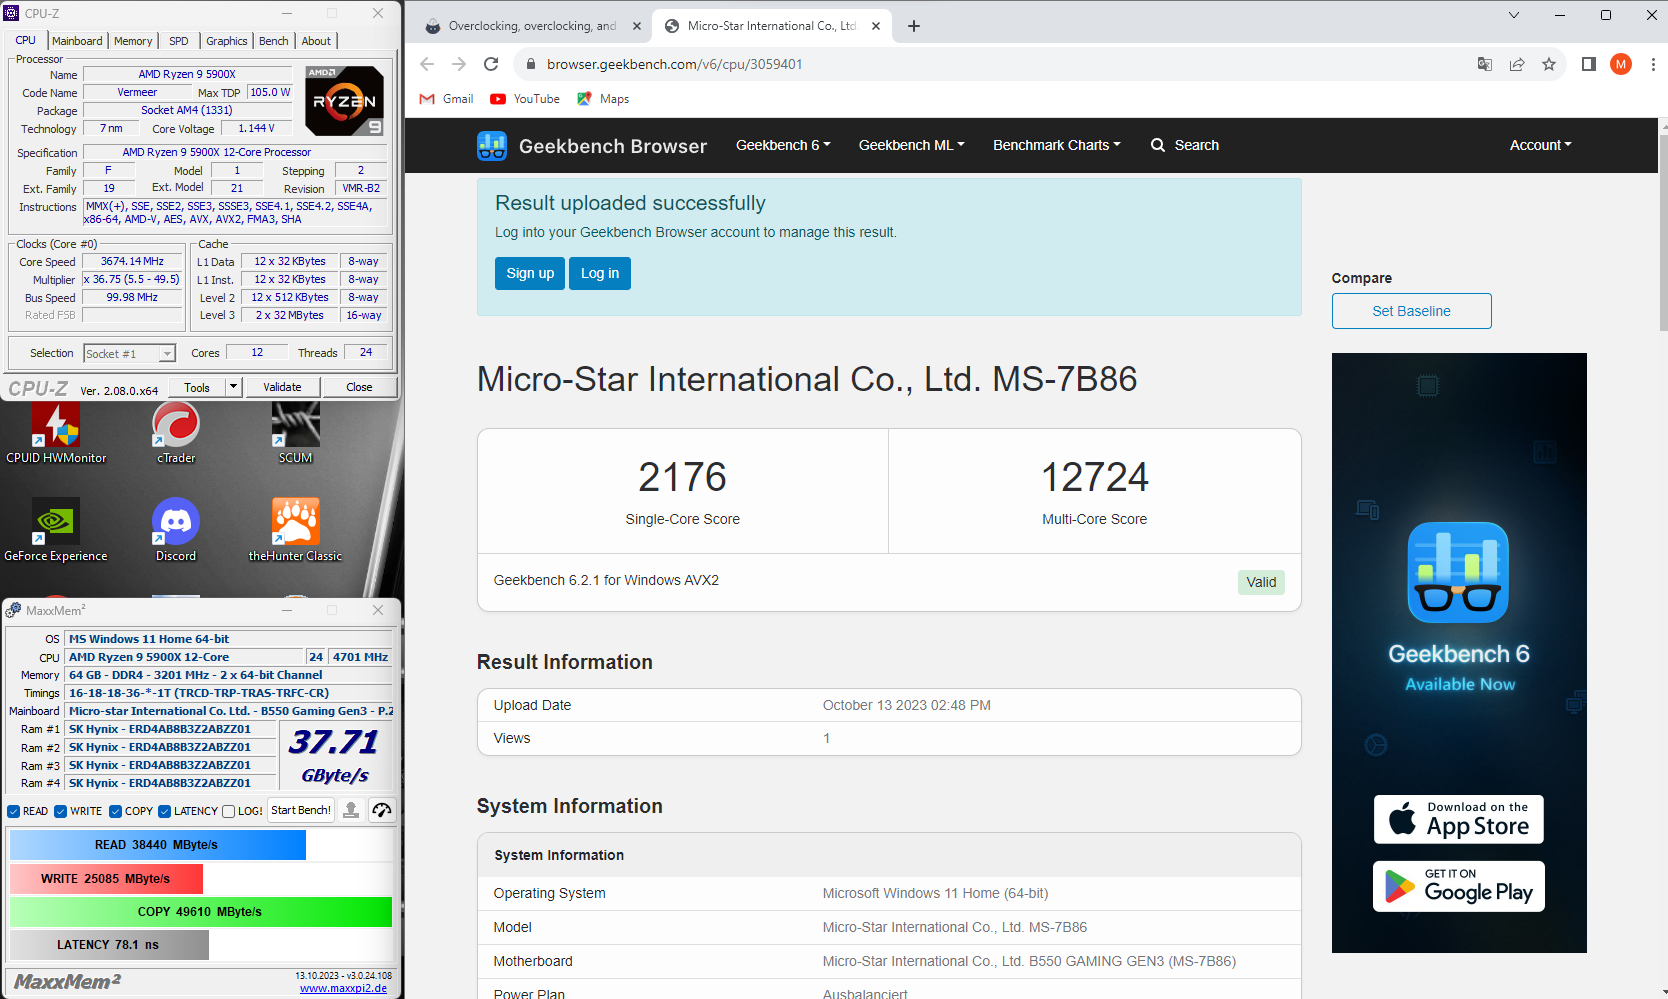Open theHunter Classic desktop icon
Screen dimensions: 1668x999
(x=296, y=530)
